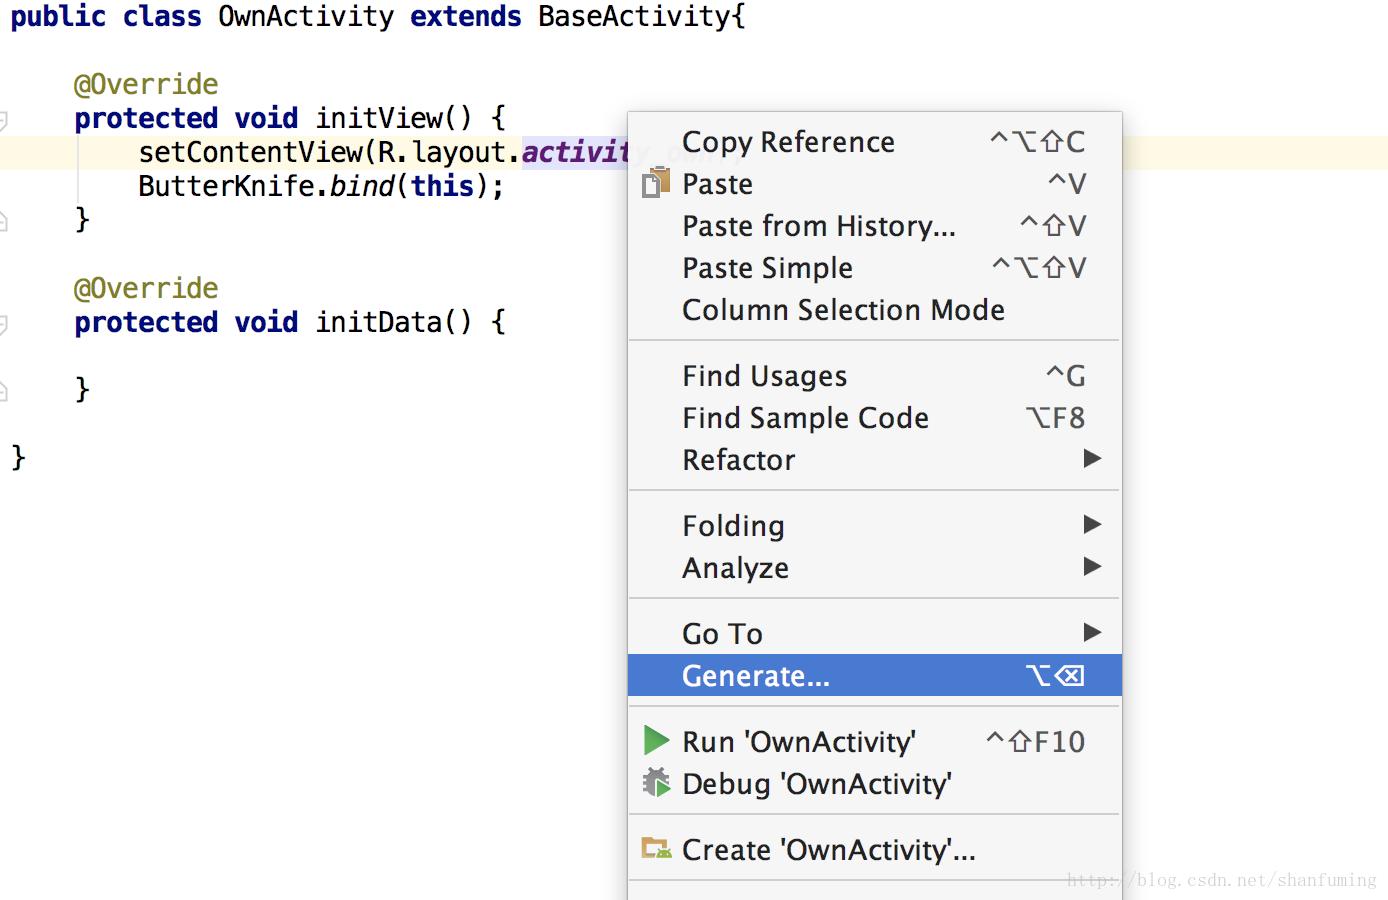This screenshot has height=900, width=1388.
Task: Click ButterKnife.bind(this) line
Action: click(321, 186)
